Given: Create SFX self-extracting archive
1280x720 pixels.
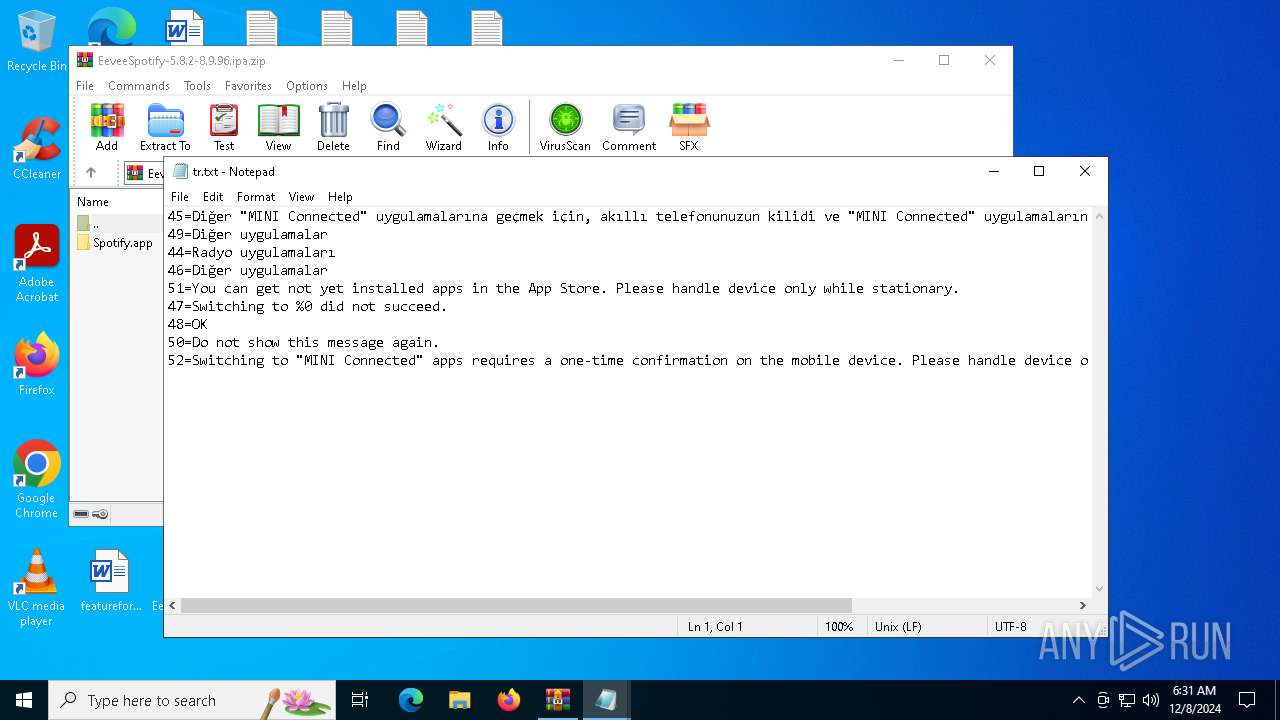Looking at the screenshot, I should (689, 127).
